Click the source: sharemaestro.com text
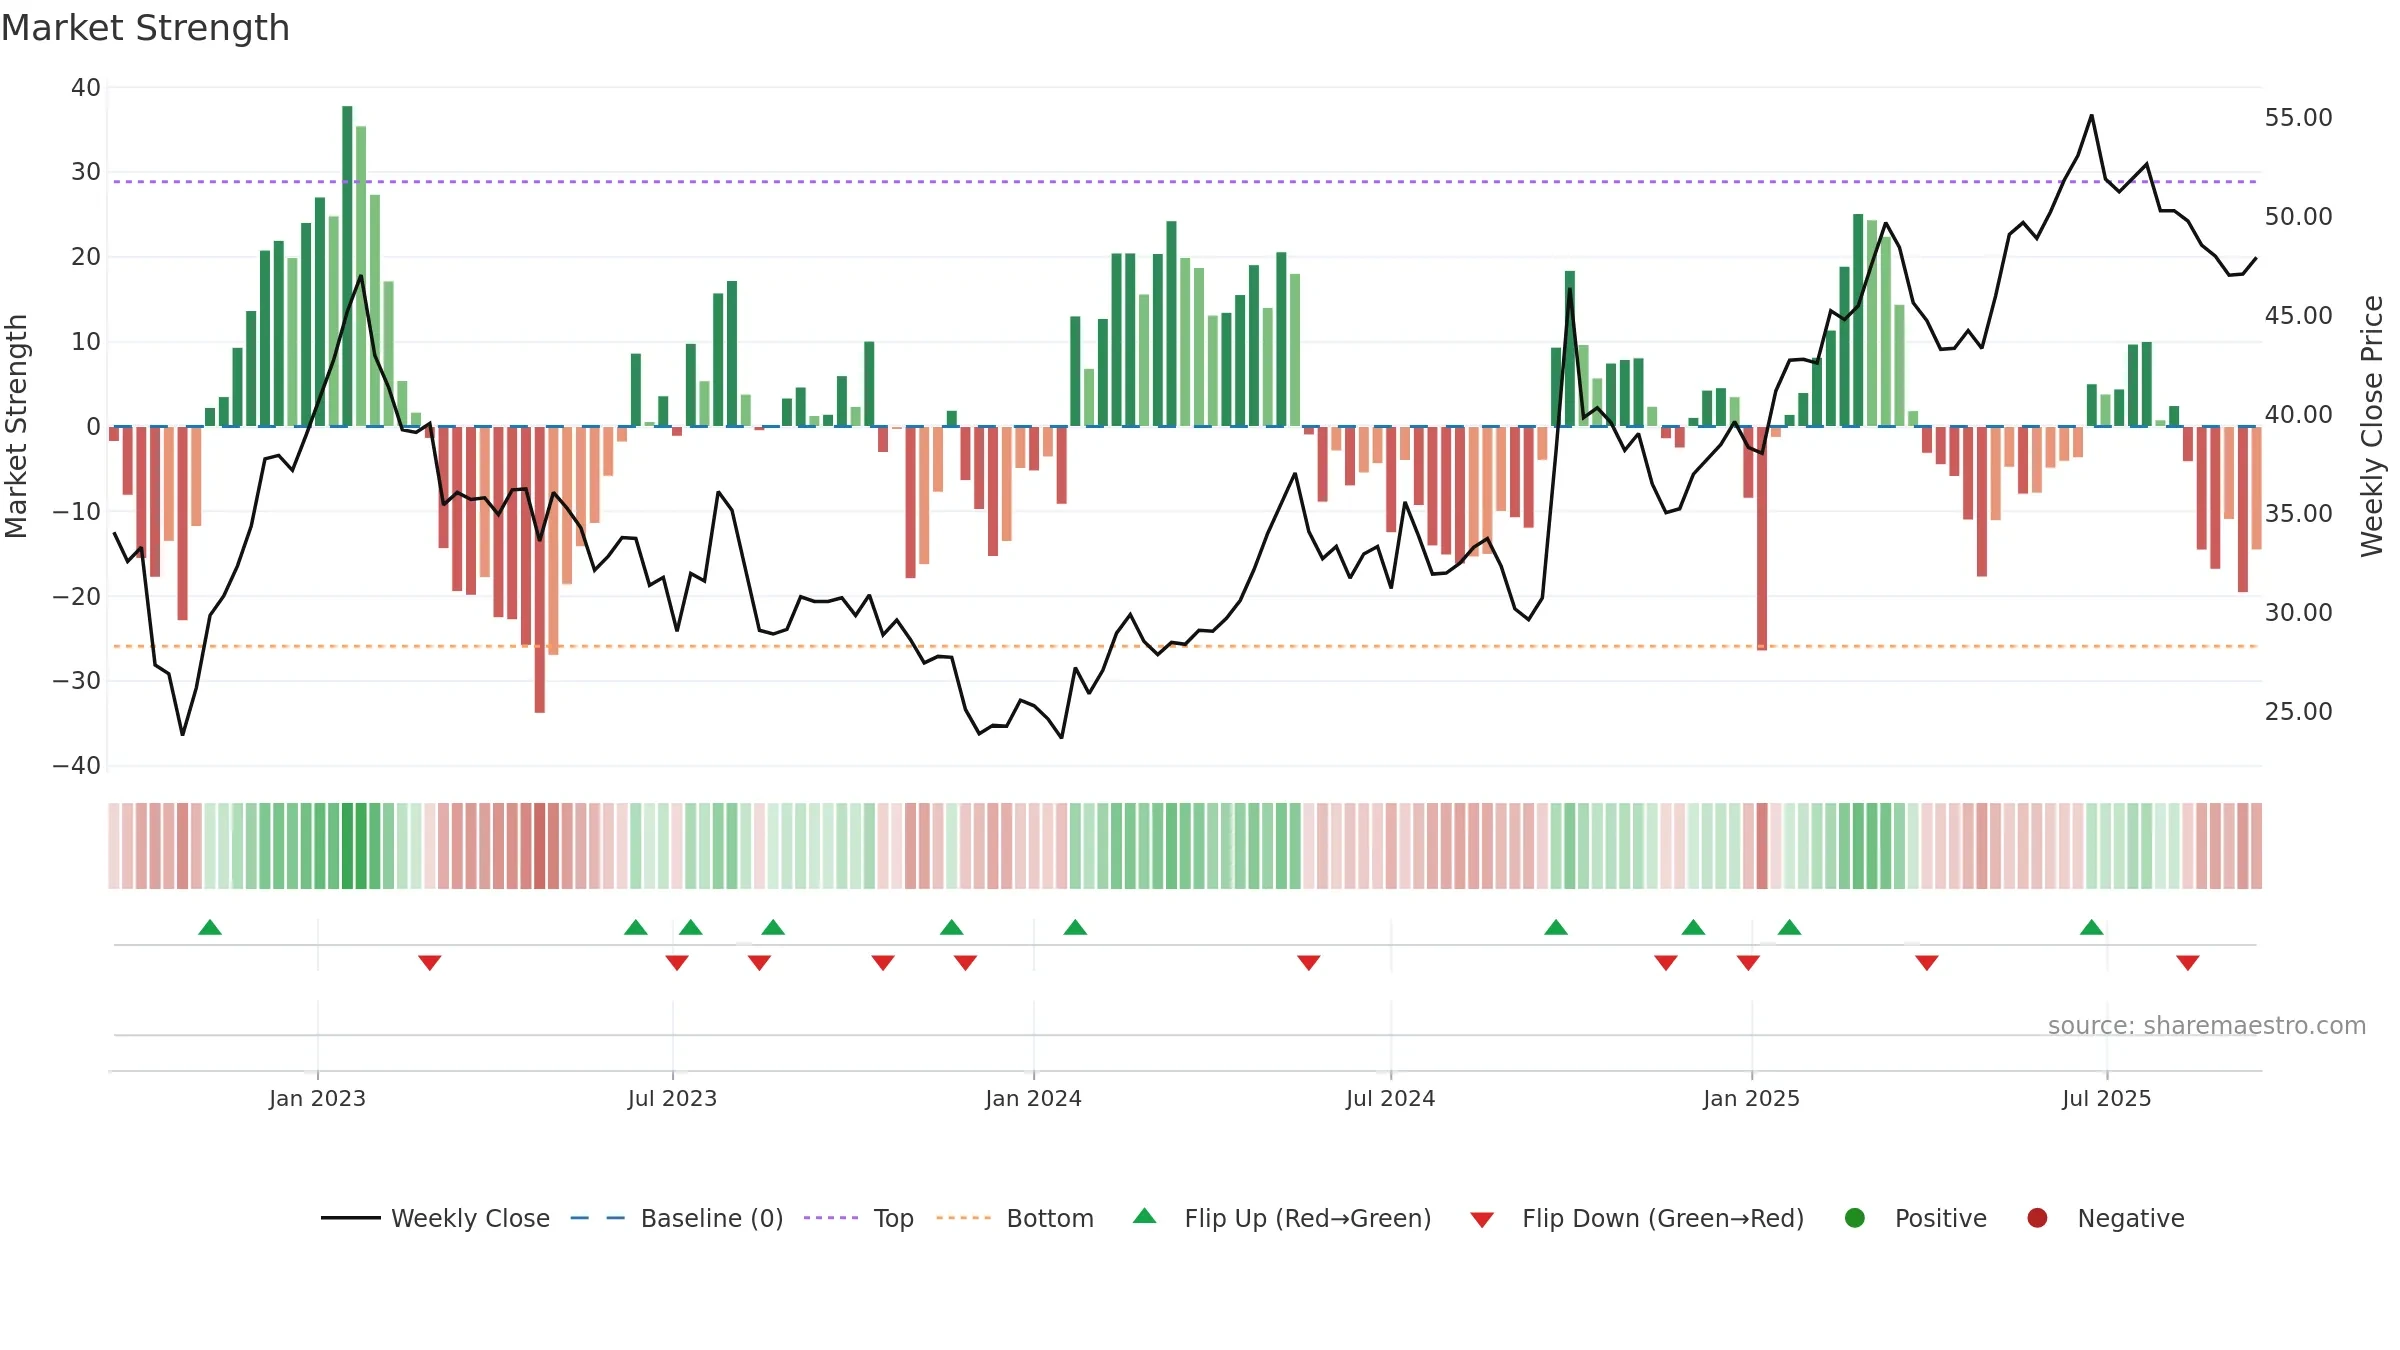Screen dimensions: 2400x1350 click(x=2207, y=1026)
